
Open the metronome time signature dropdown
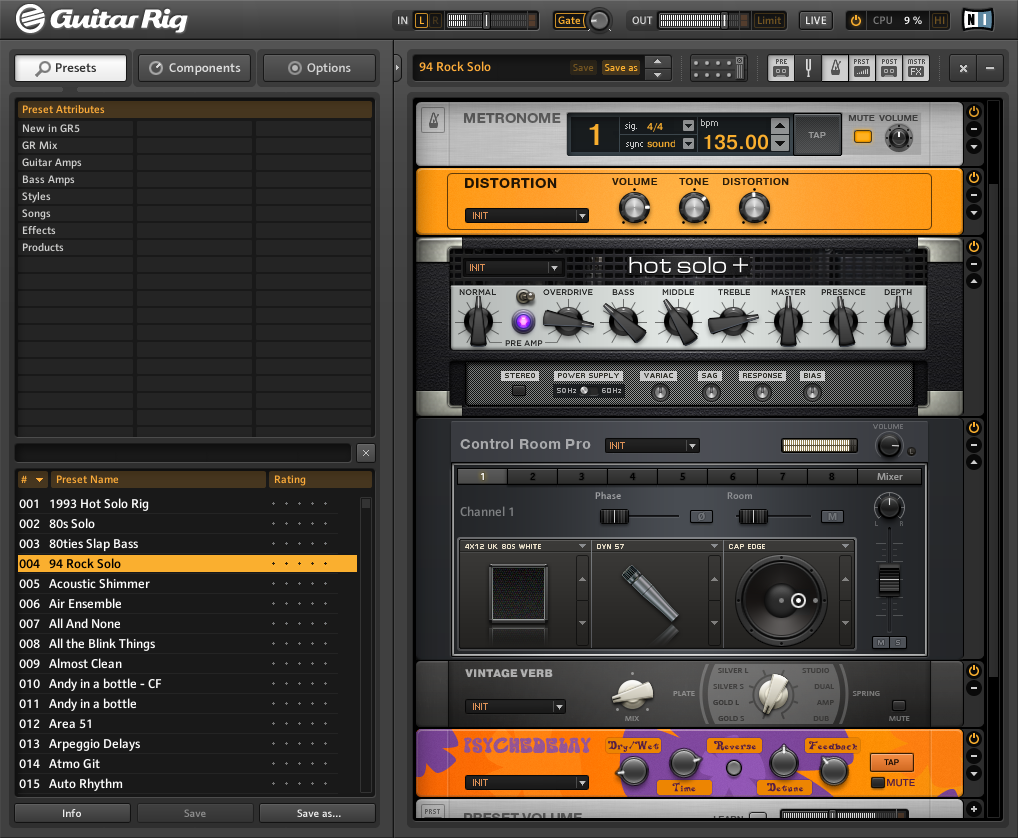(688, 126)
